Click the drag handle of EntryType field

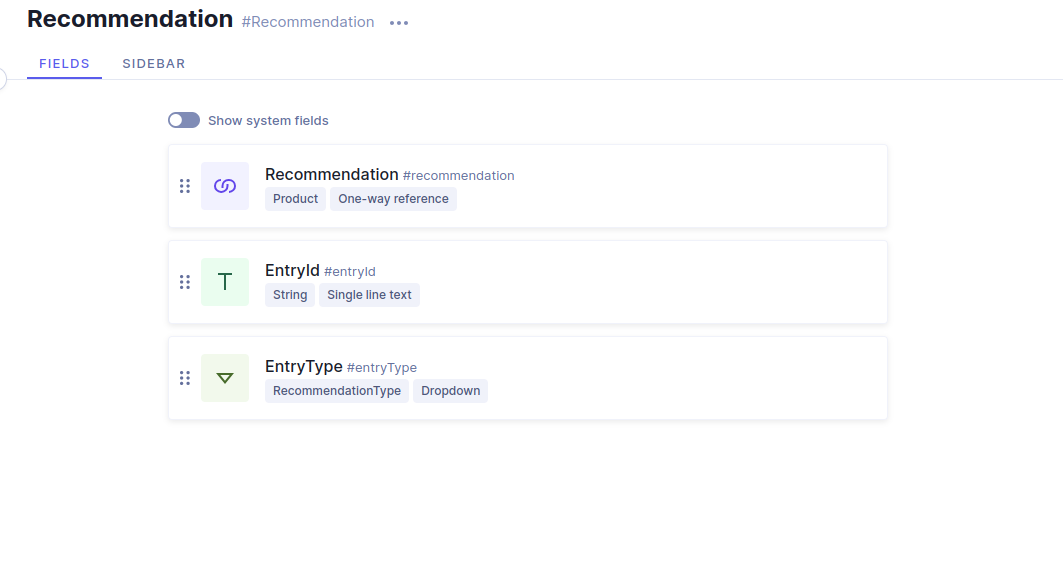[x=184, y=378]
